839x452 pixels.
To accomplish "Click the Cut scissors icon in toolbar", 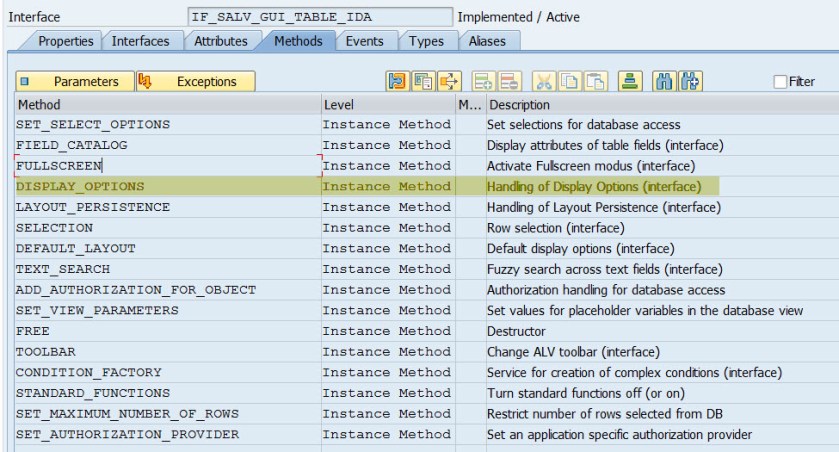I will pos(543,81).
